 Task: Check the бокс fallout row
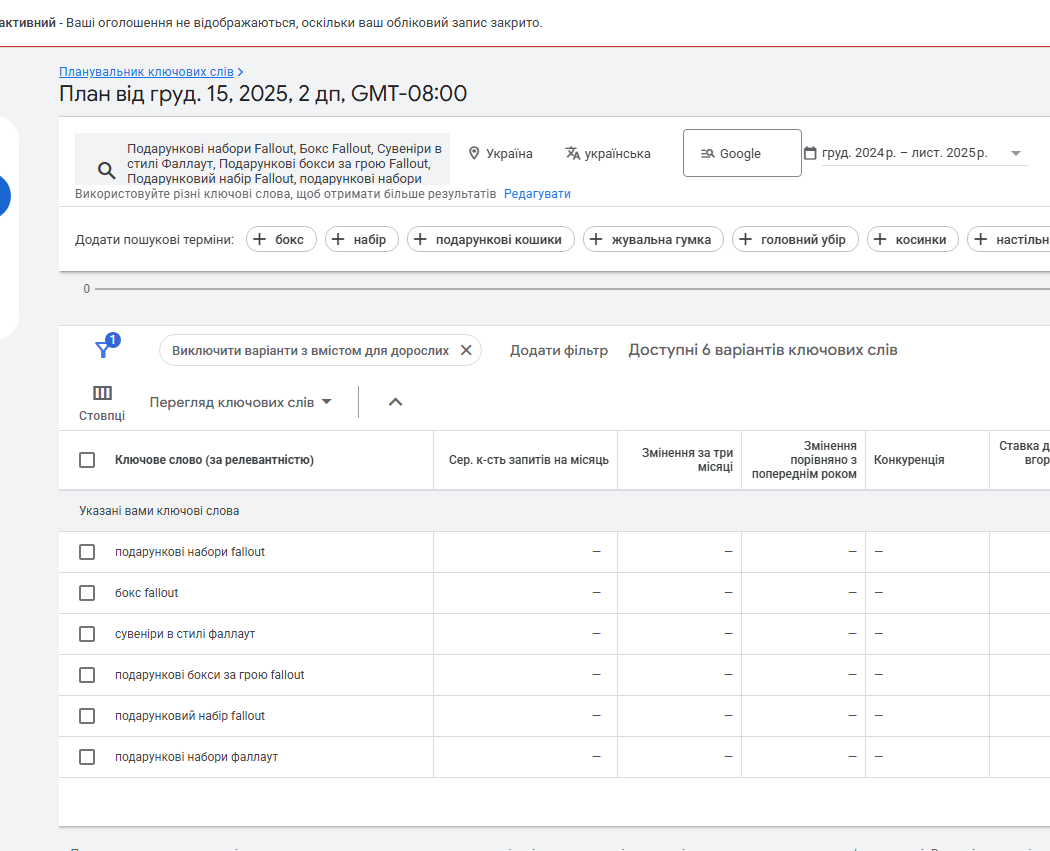point(87,593)
